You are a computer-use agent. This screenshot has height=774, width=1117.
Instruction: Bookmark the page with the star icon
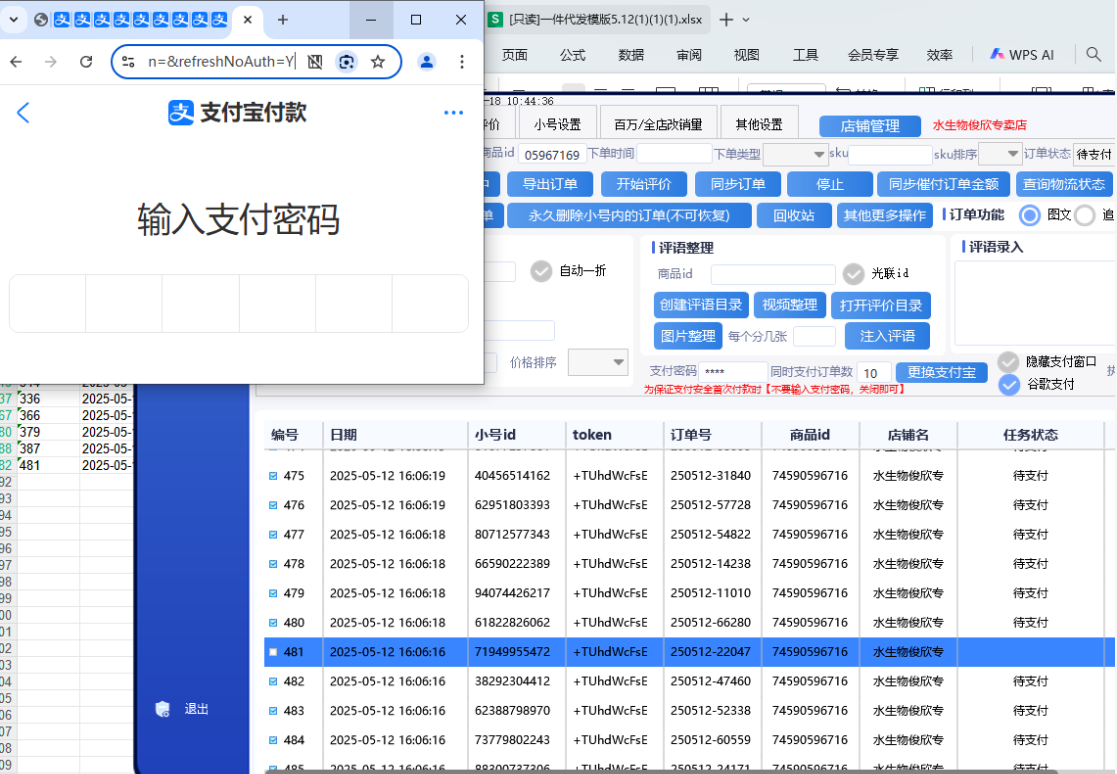coord(378,61)
